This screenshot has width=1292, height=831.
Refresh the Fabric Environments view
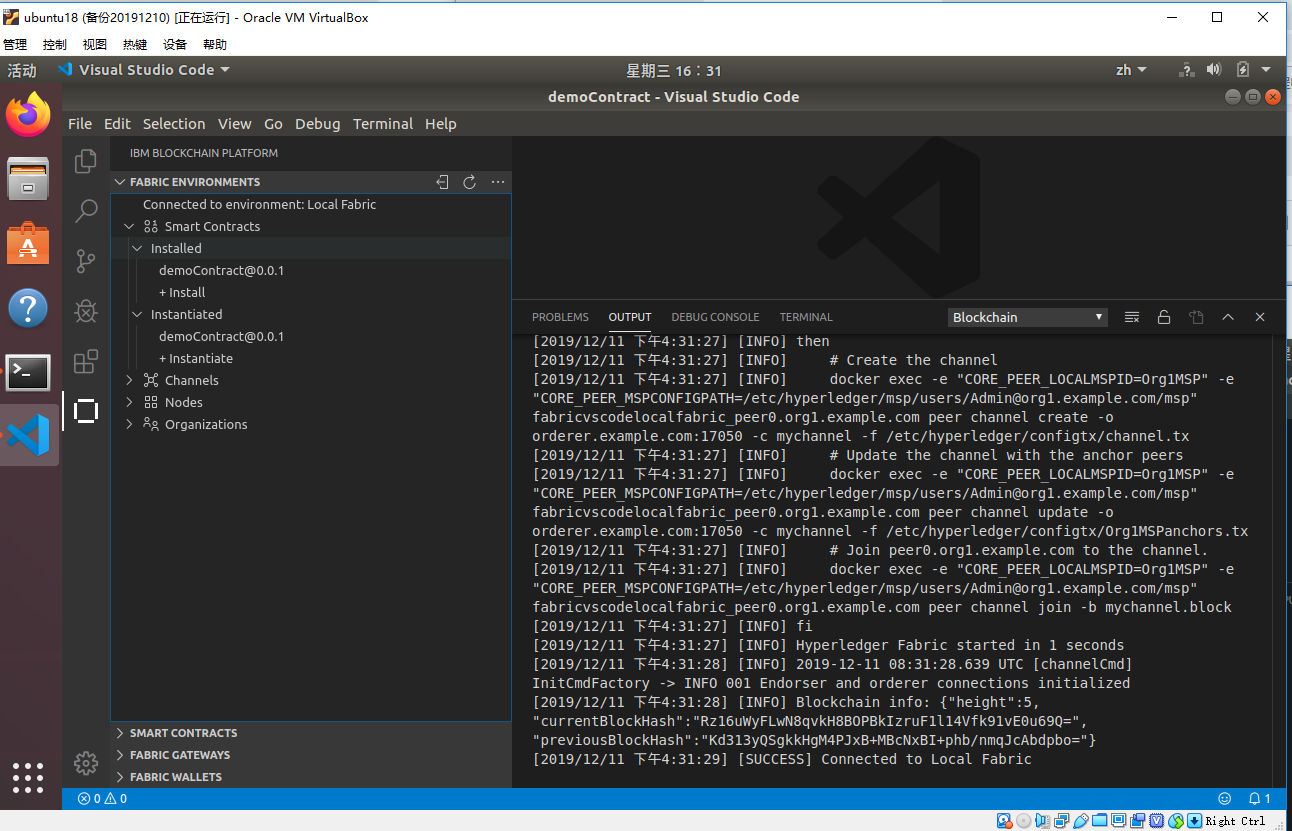click(470, 182)
